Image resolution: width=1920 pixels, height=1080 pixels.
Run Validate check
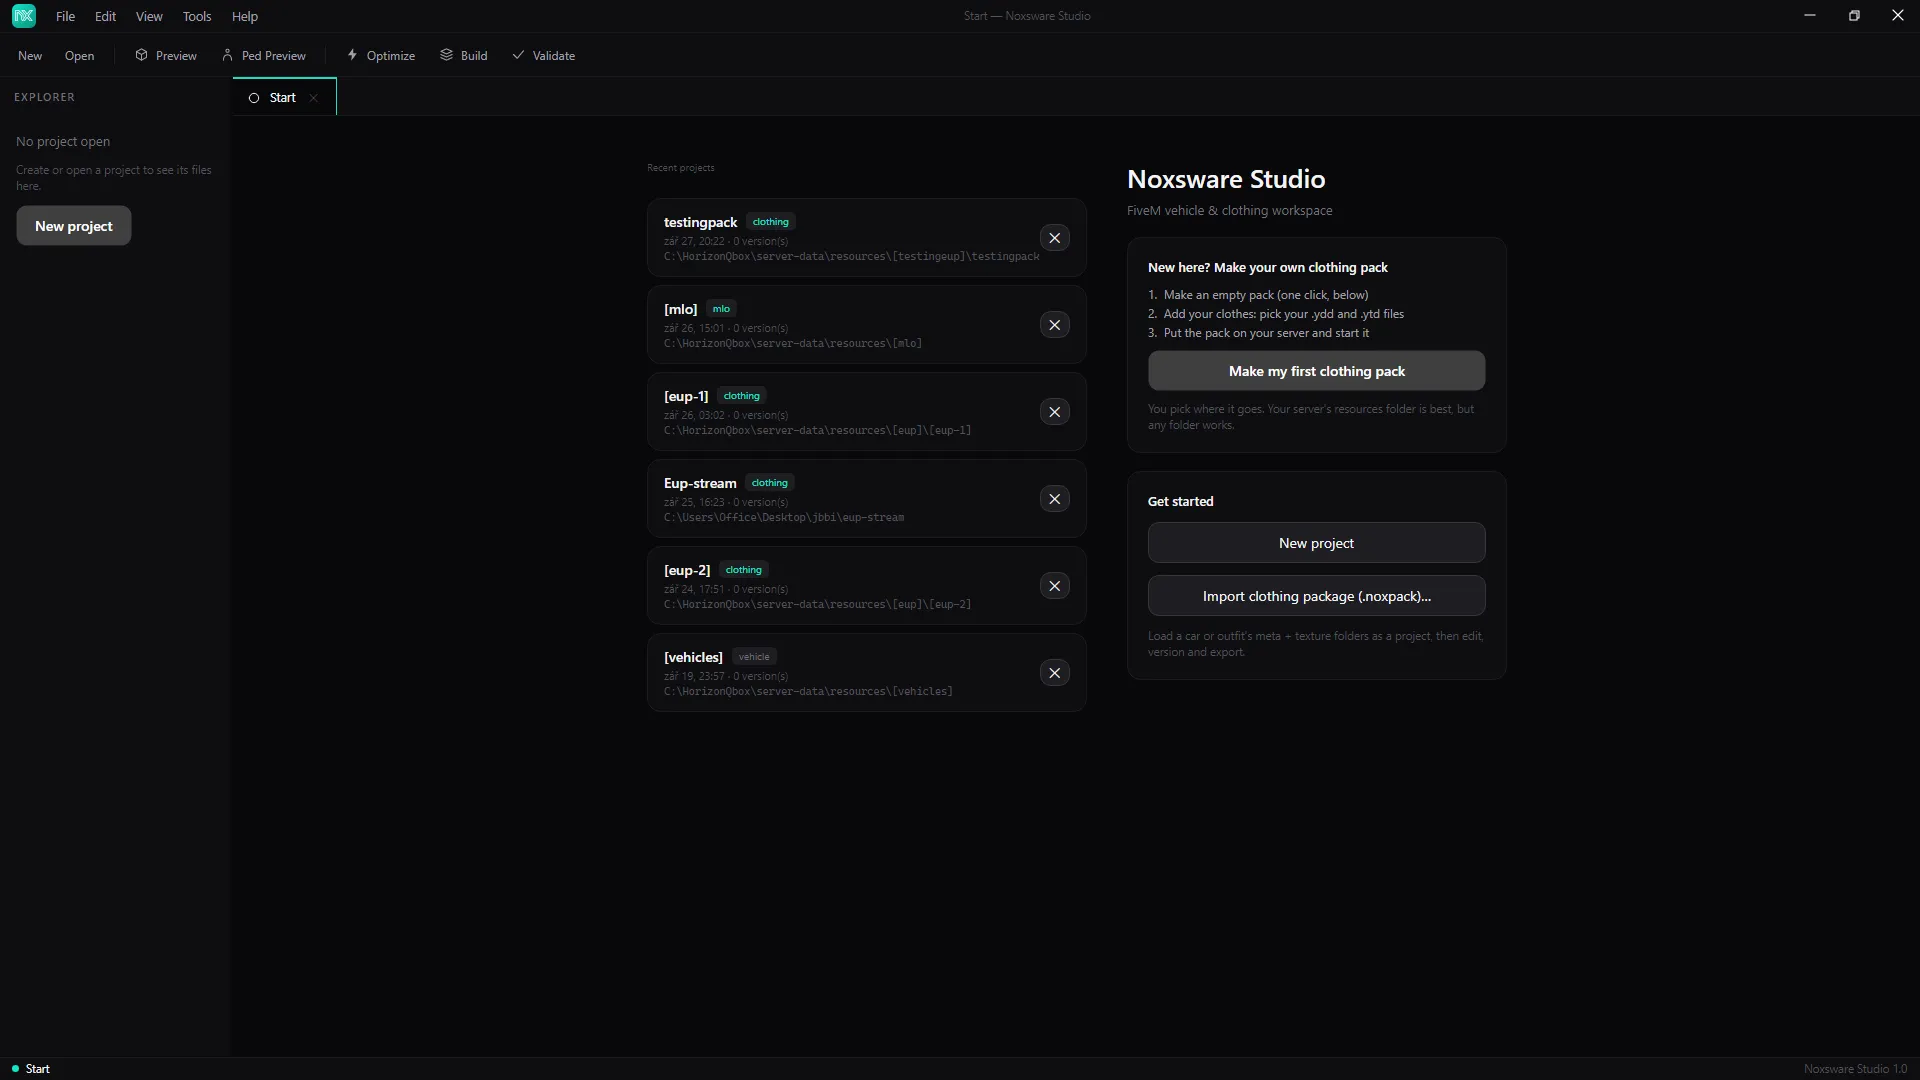(x=543, y=56)
